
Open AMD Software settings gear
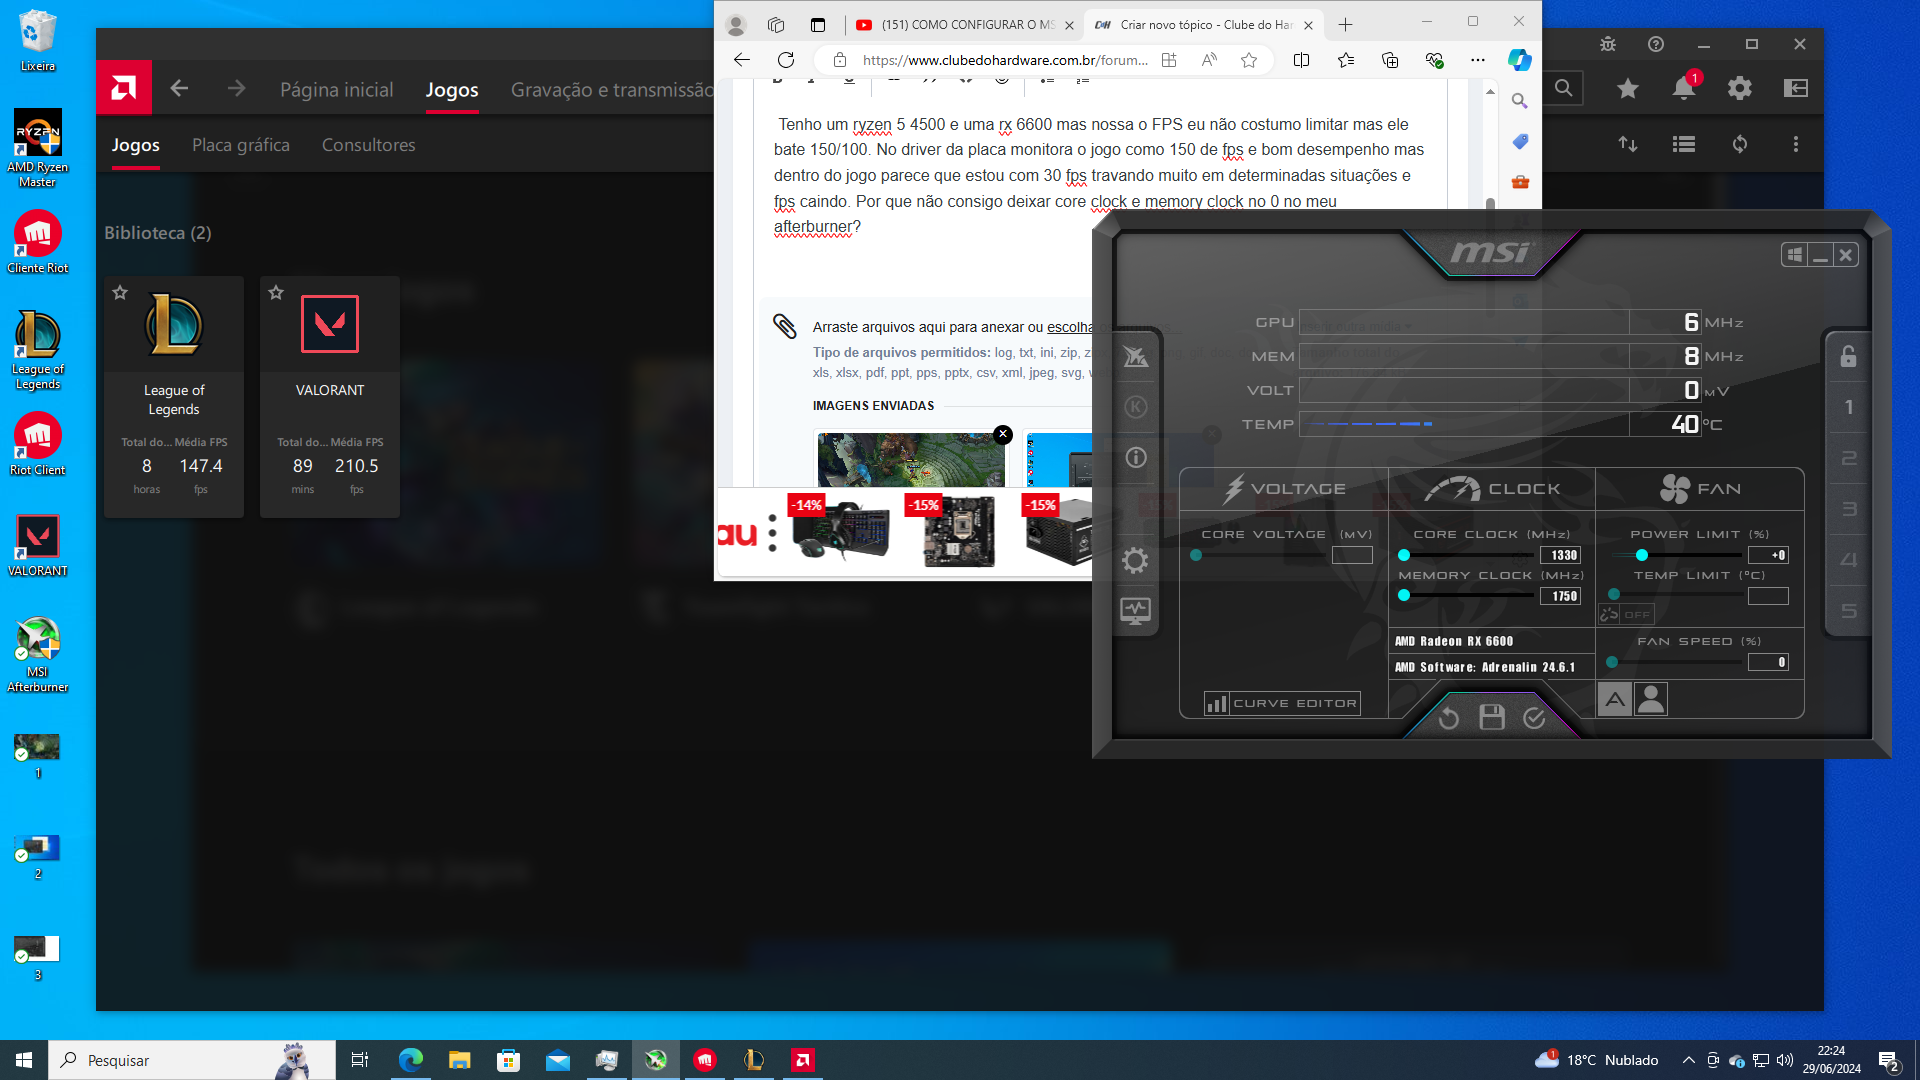pyautogui.click(x=1740, y=88)
